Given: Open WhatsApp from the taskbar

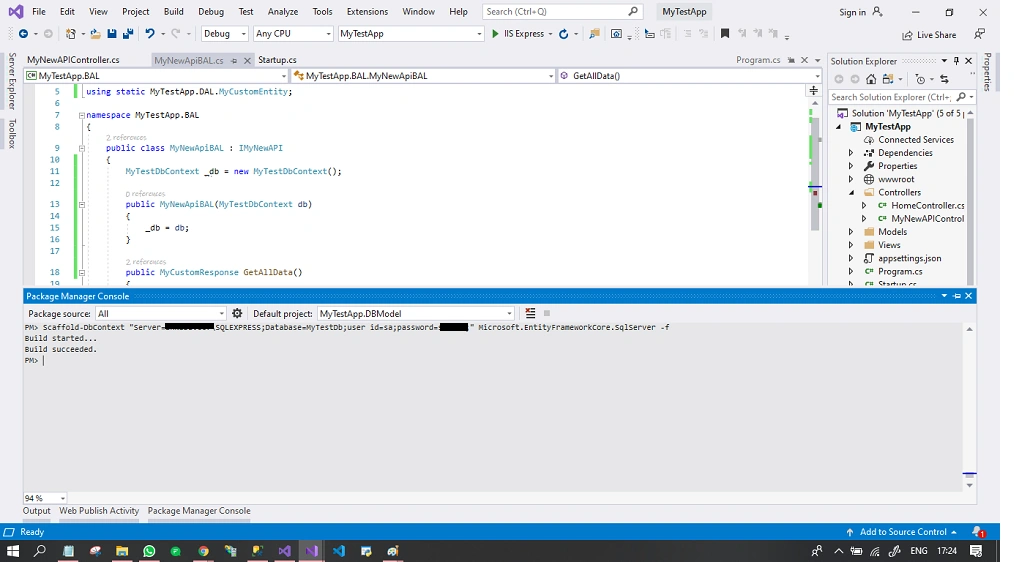Looking at the screenshot, I should 149,551.
